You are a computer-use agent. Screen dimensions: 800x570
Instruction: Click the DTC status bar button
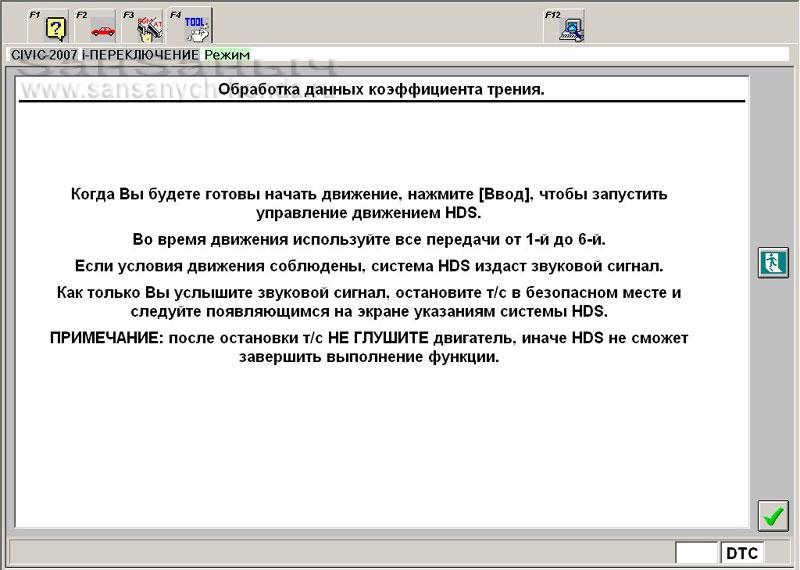[x=742, y=553]
